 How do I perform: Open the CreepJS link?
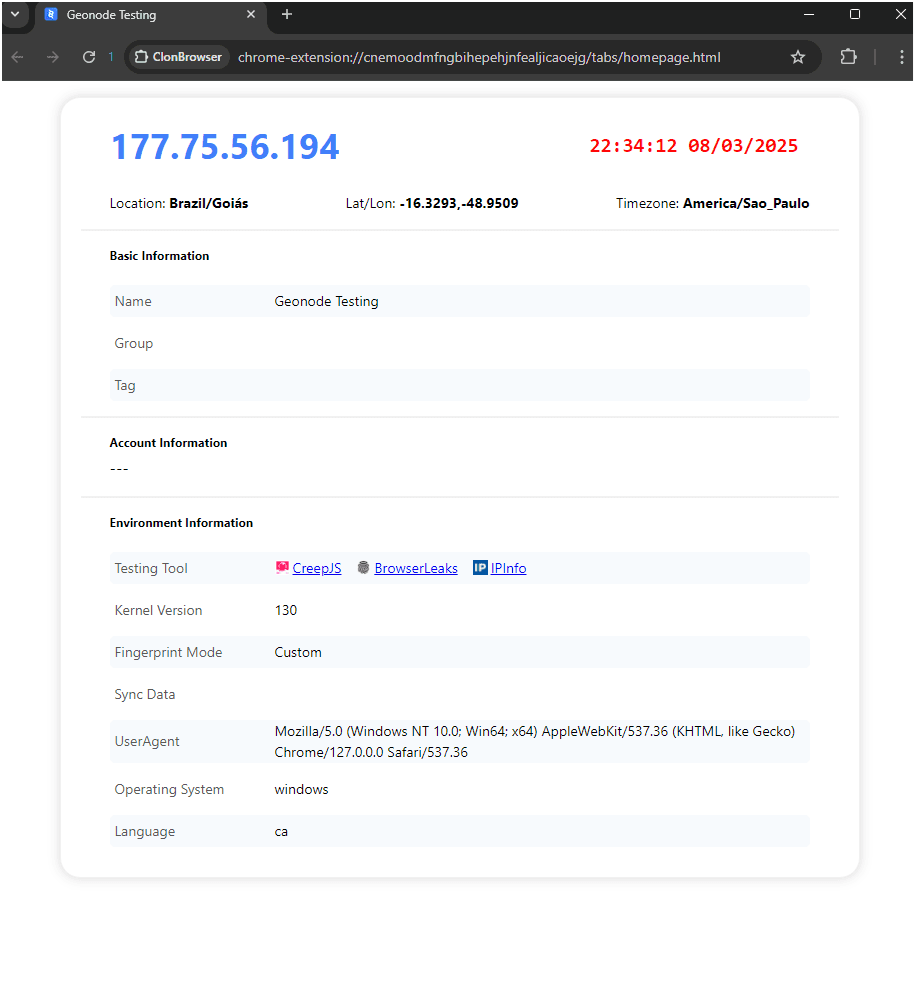pos(317,567)
